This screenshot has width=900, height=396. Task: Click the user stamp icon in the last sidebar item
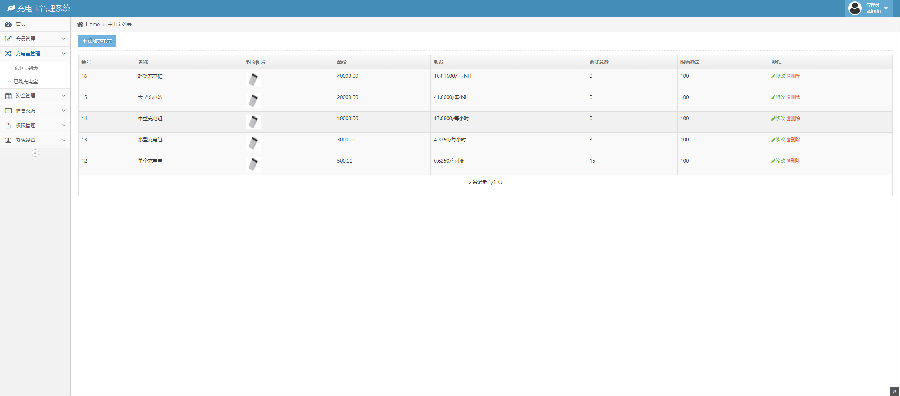coord(9,139)
